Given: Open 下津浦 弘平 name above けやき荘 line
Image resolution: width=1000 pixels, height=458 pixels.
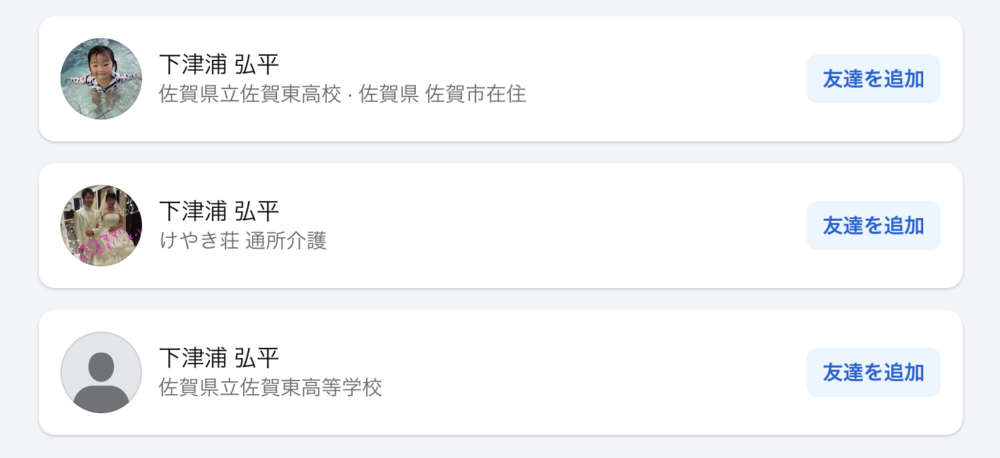Looking at the screenshot, I should coord(219,211).
